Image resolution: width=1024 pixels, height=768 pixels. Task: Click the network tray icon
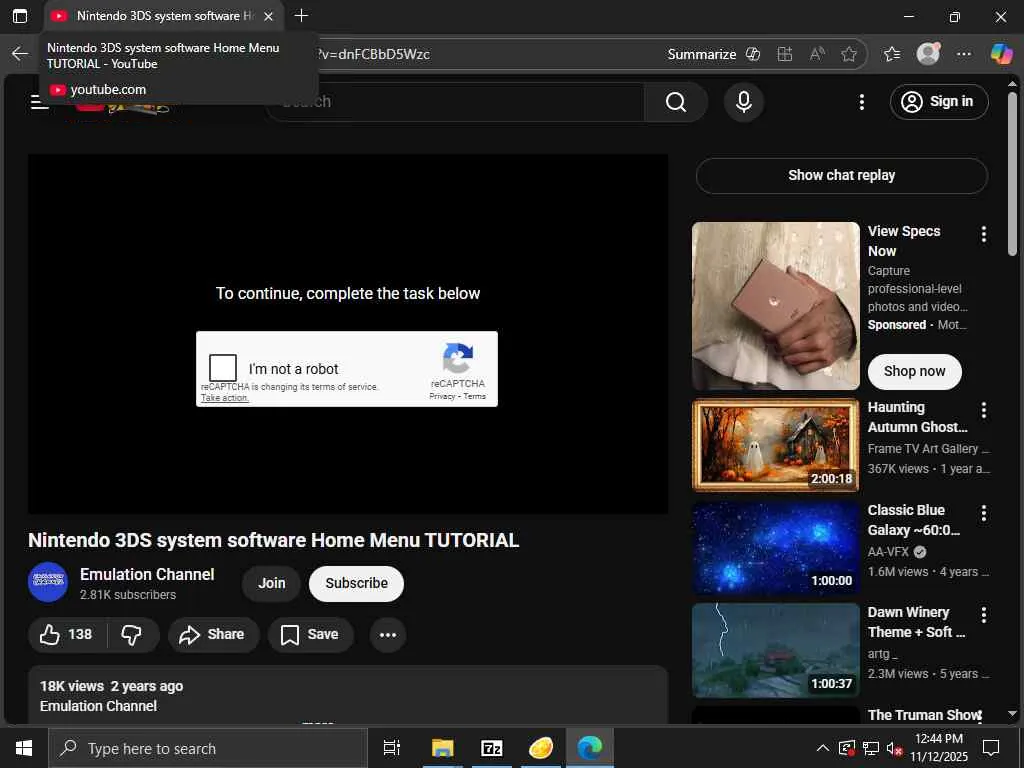click(x=871, y=748)
